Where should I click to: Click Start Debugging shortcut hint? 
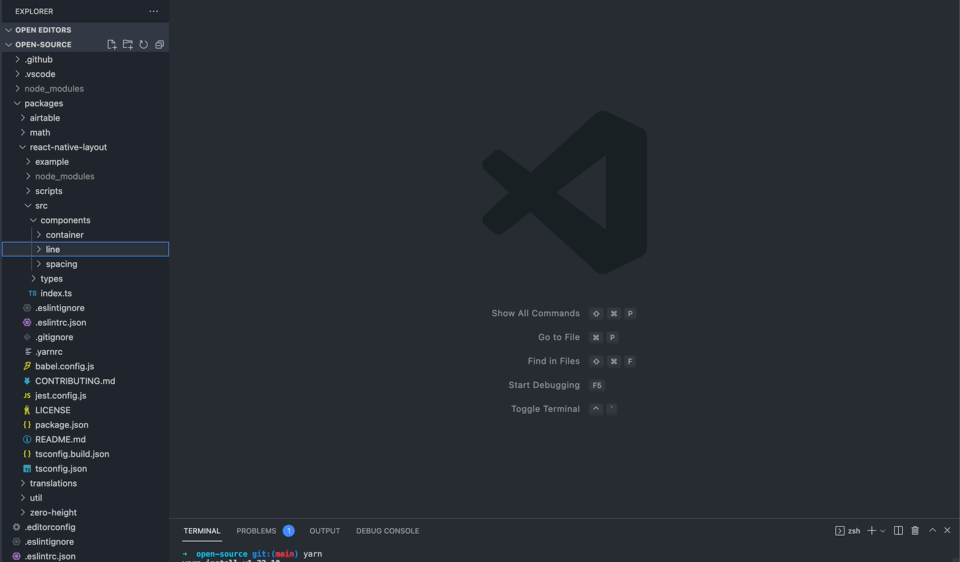click(x=544, y=385)
